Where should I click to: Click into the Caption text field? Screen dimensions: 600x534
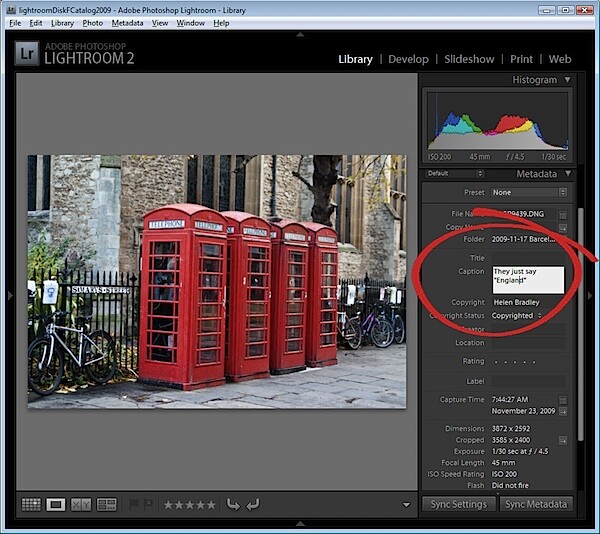coord(528,280)
